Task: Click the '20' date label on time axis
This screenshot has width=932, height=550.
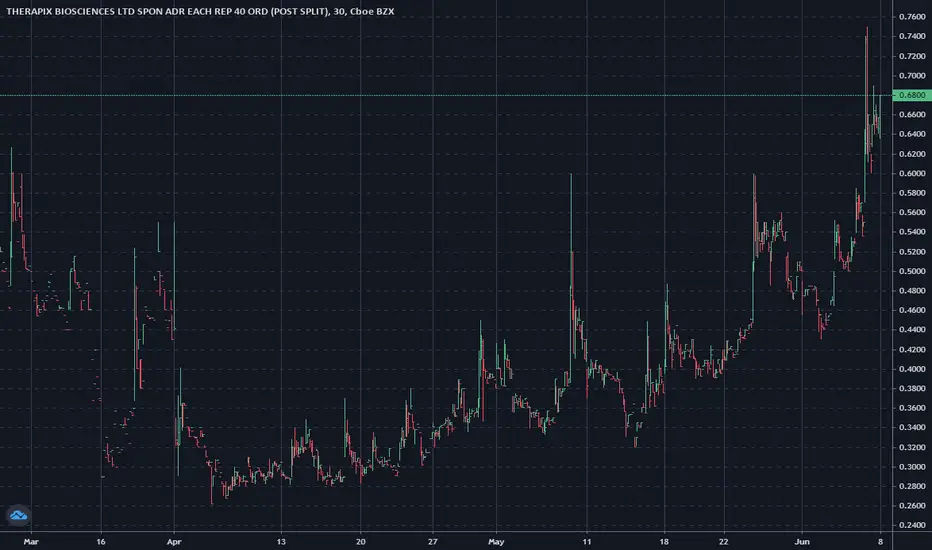Action: click(x=361, y=542)
